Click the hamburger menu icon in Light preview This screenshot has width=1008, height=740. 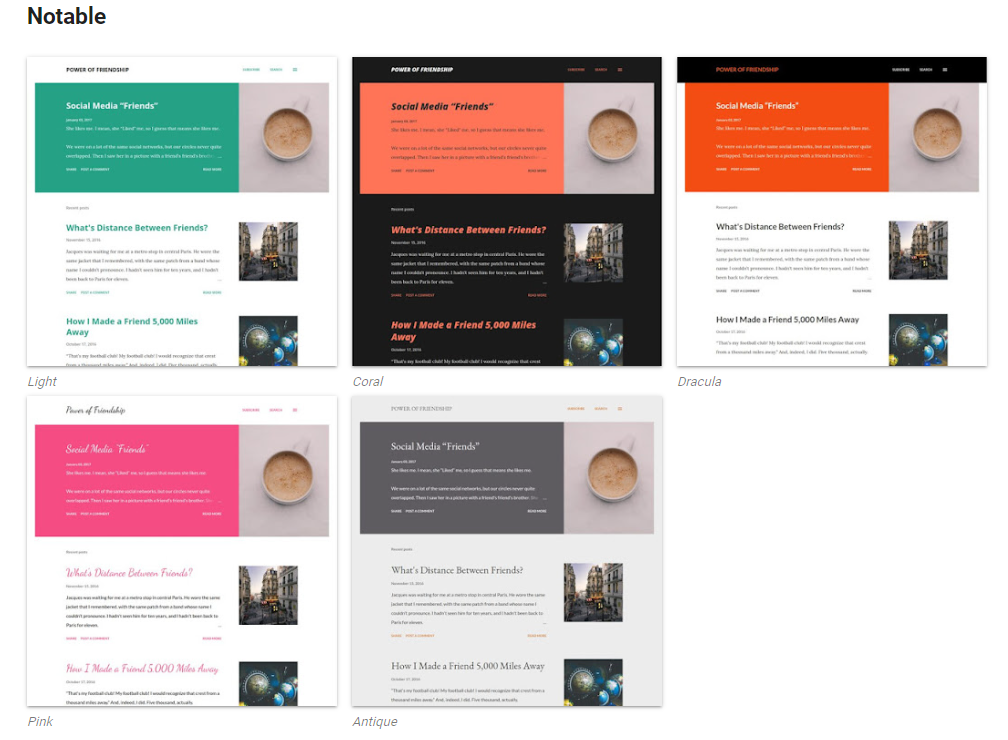click(x=295, y=70)
